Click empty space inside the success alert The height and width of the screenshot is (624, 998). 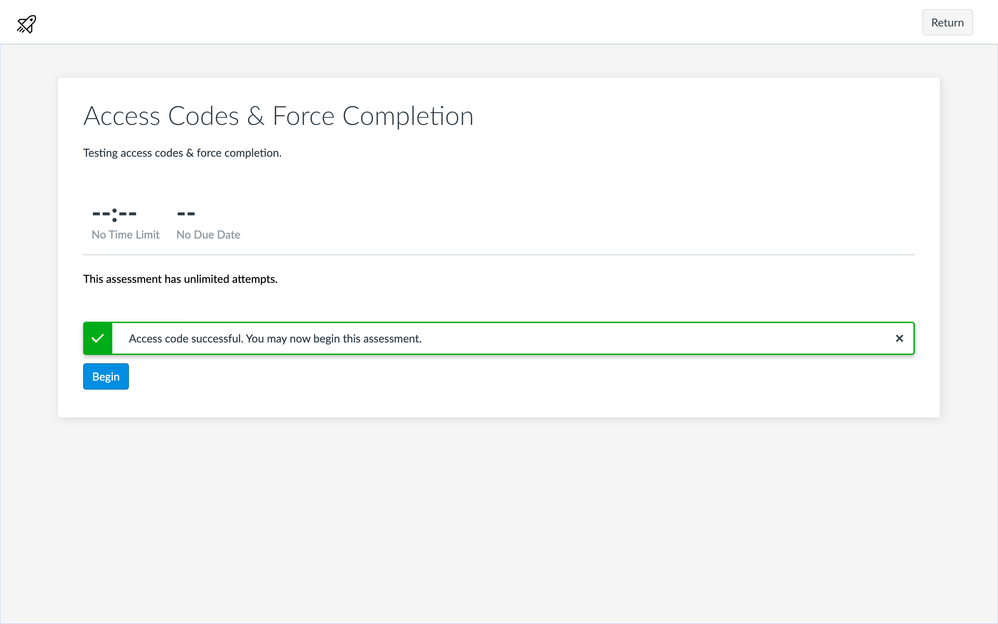point(650,339)
